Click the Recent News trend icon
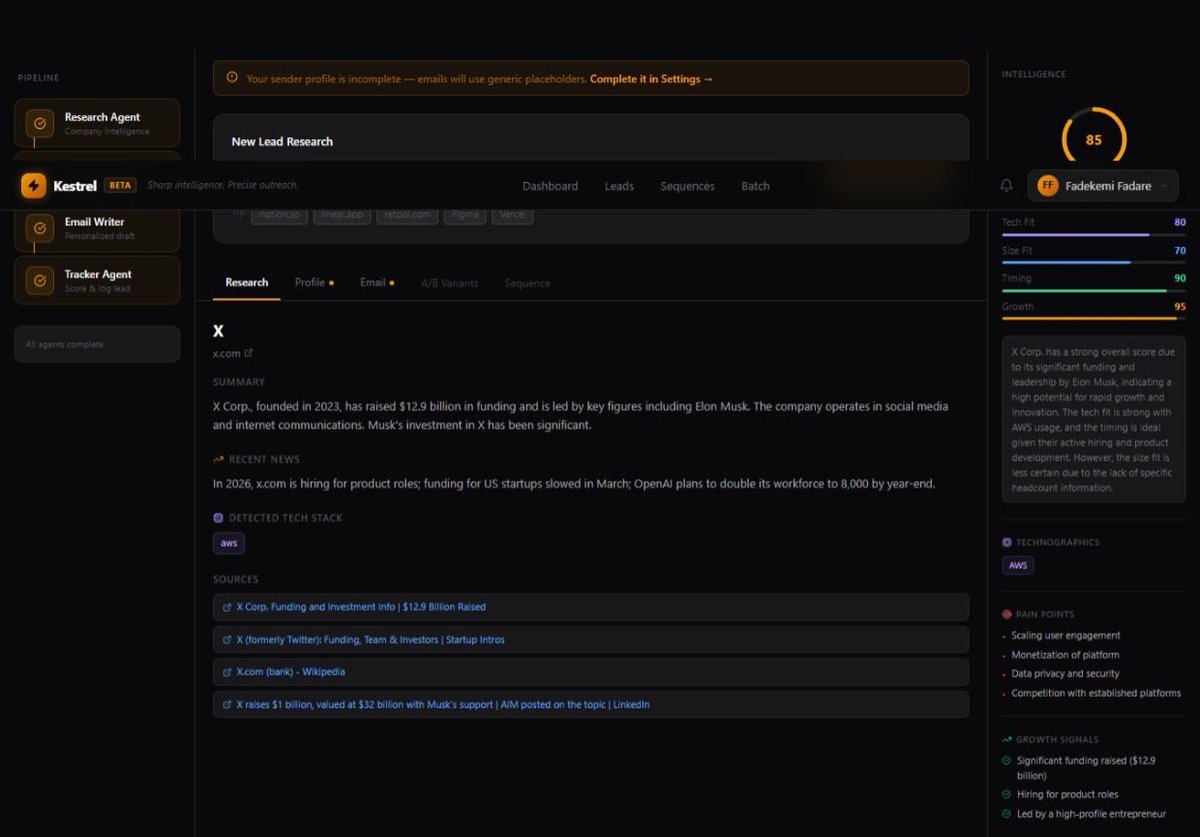1200x837 pixels. click(x=218, y=459)
